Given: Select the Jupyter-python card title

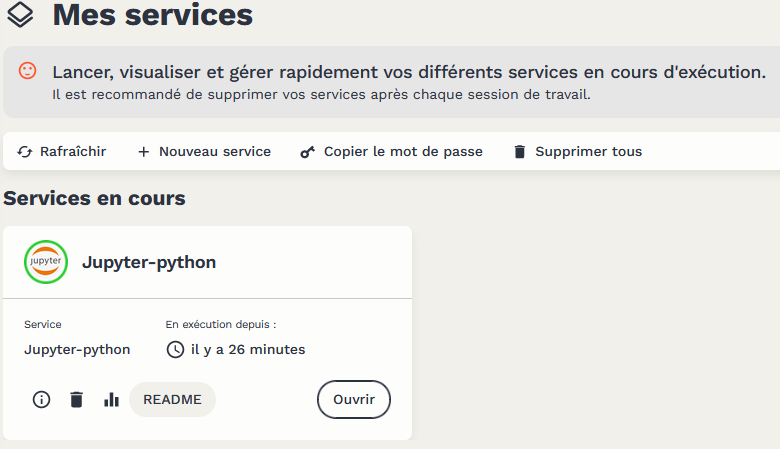Looking at the screenshot, I should 149,263.
